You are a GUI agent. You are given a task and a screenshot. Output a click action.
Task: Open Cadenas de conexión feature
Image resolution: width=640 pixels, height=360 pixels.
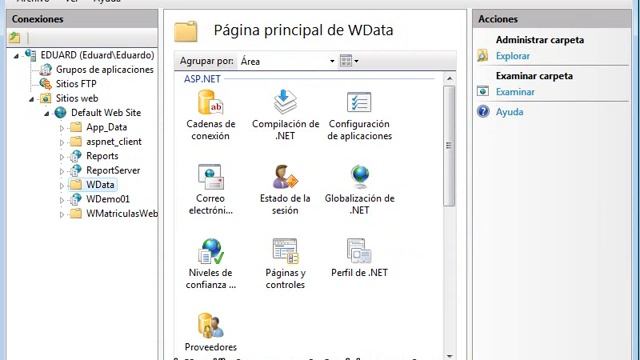point(211,115)
